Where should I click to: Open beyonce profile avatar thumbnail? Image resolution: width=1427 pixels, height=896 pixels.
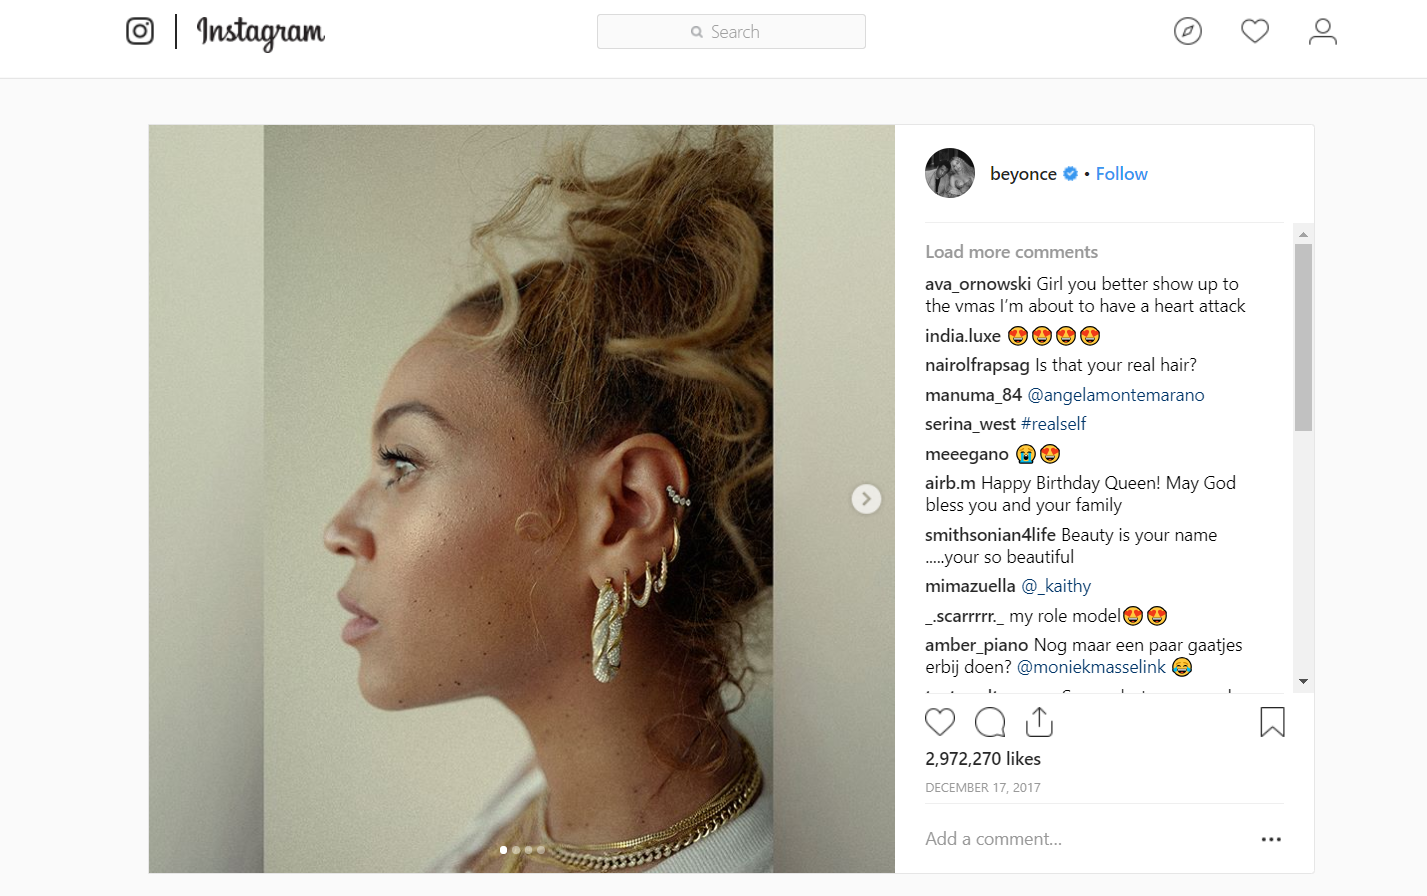tap(950, 173)
